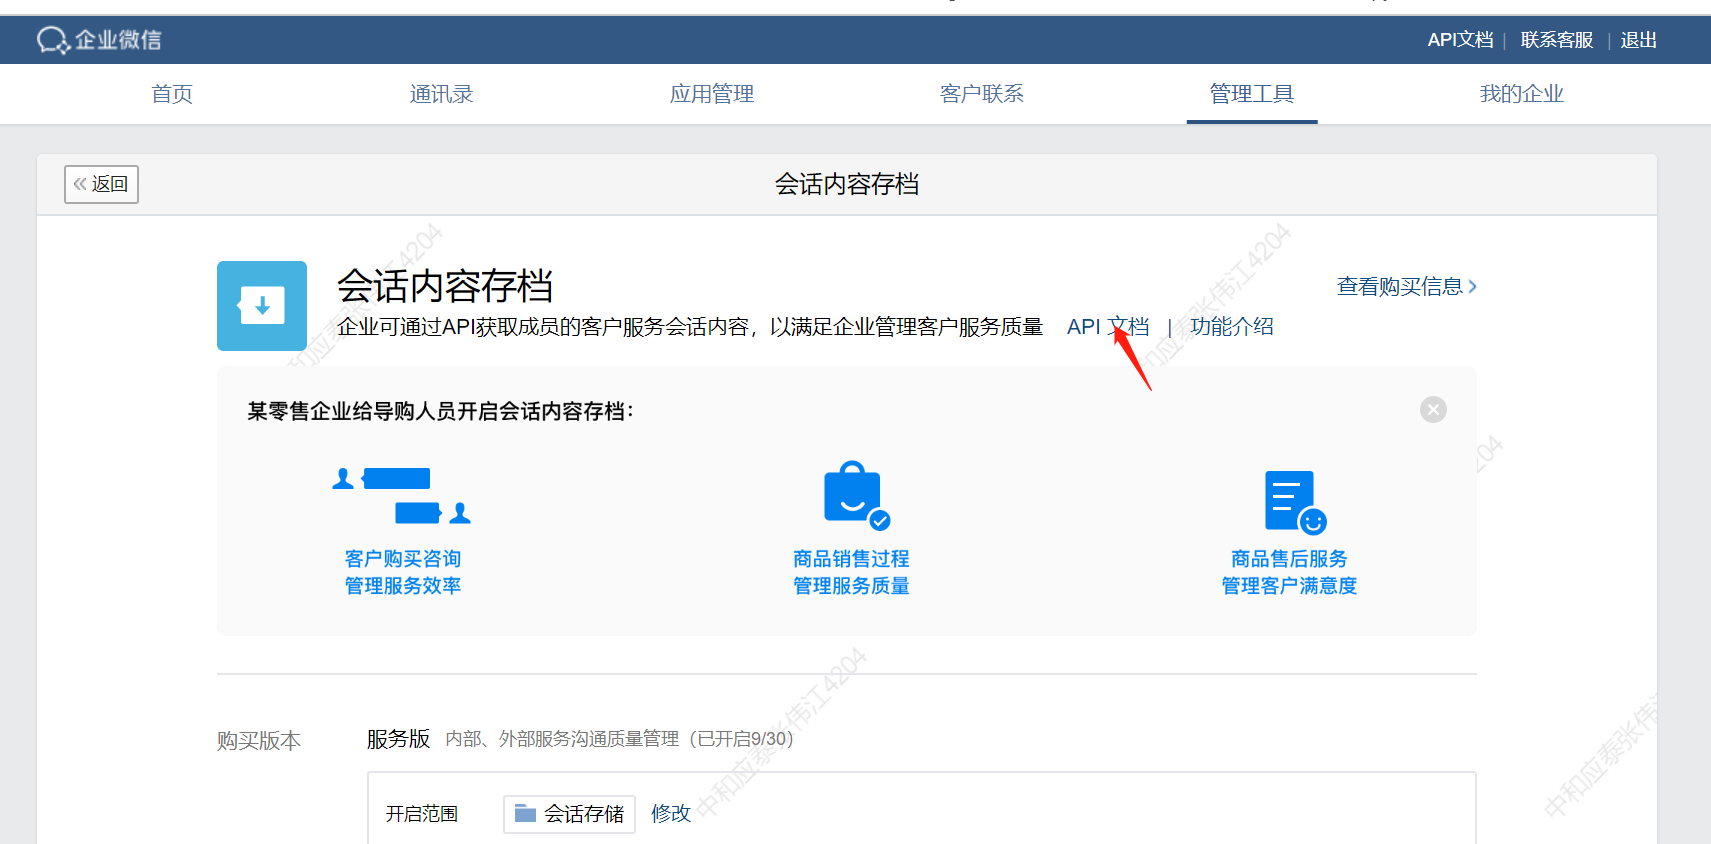Viewport: 1711px width, 844px height.
Task: Click the 管理工具 tab
Action: pos(1252,94)
